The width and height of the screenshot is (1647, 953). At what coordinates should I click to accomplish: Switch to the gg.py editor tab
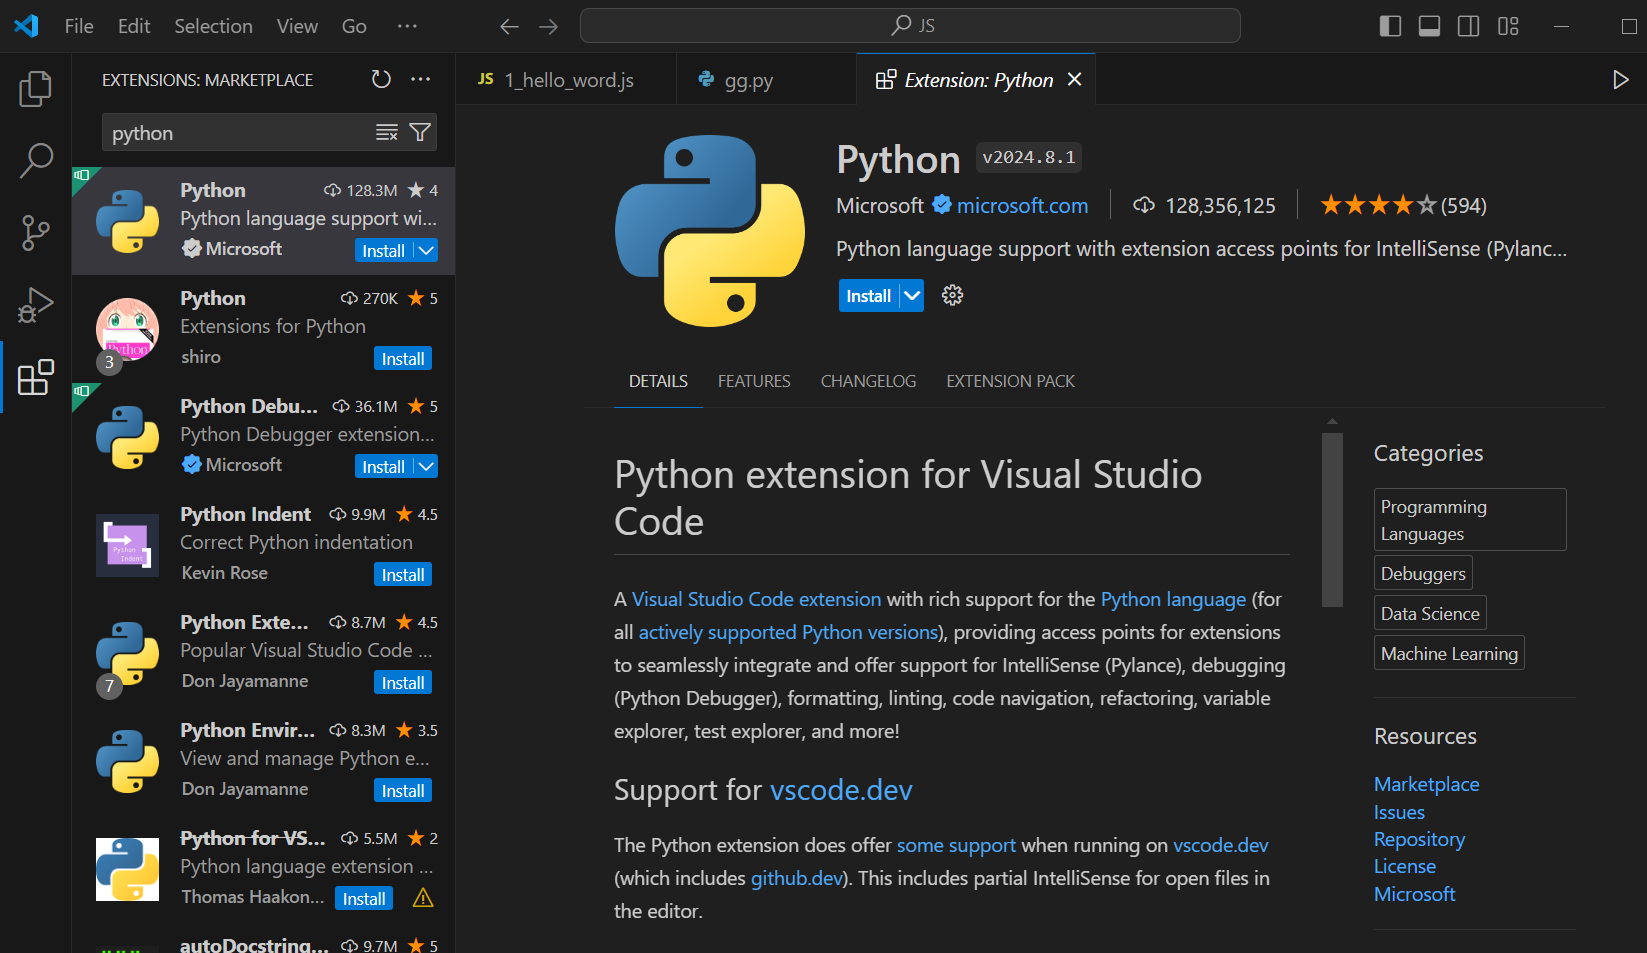(x=766, y=79)
